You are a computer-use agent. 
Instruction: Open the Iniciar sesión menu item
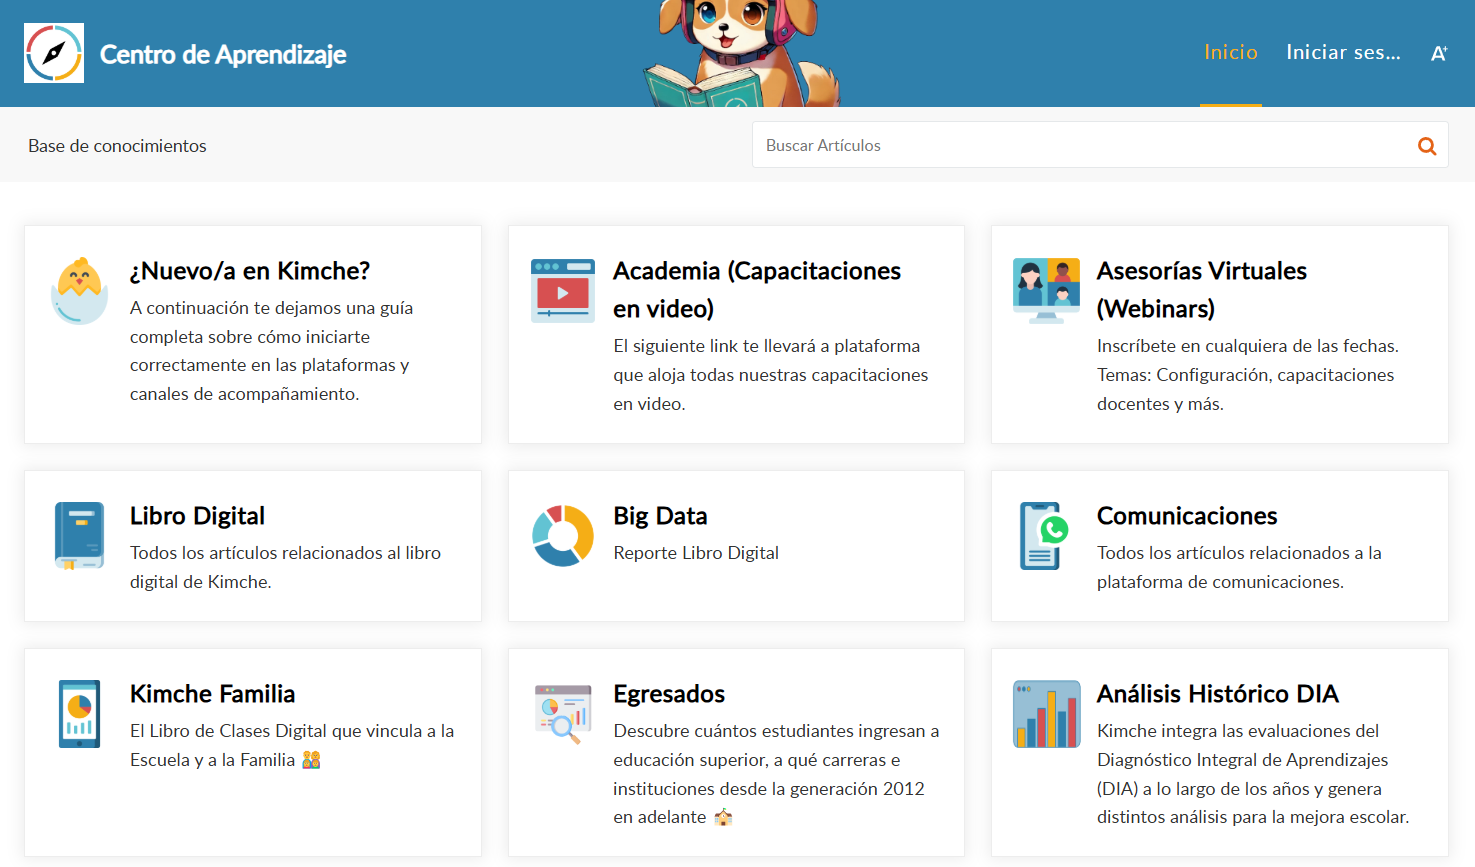click(1343, 52)
